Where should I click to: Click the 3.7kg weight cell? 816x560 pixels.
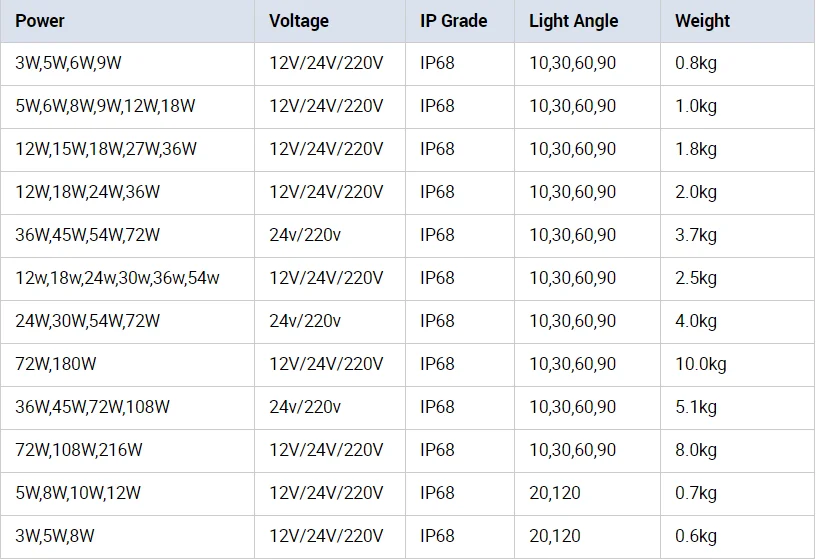[x=696, y=235]
